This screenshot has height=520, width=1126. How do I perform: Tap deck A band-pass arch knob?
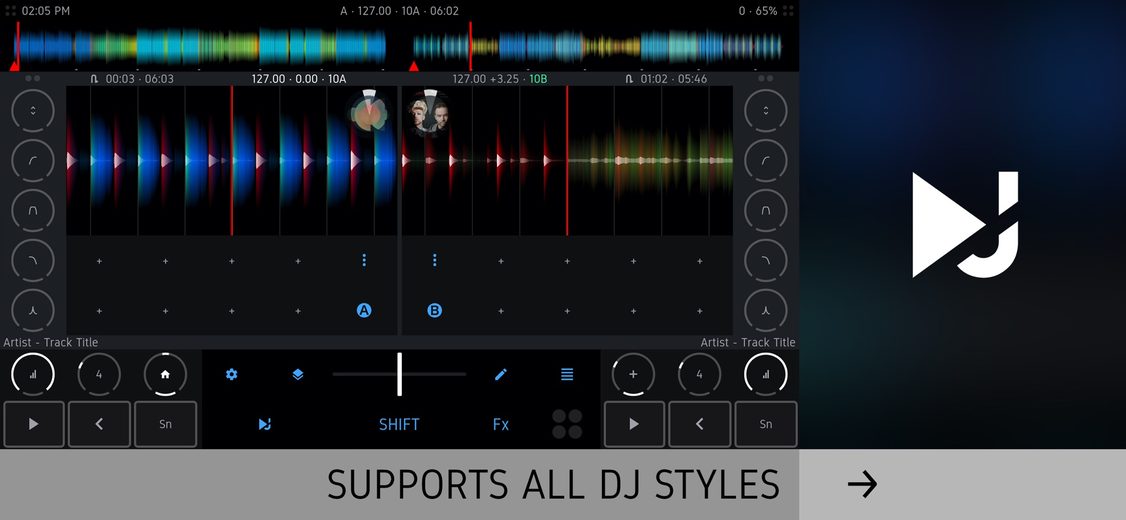33,210
